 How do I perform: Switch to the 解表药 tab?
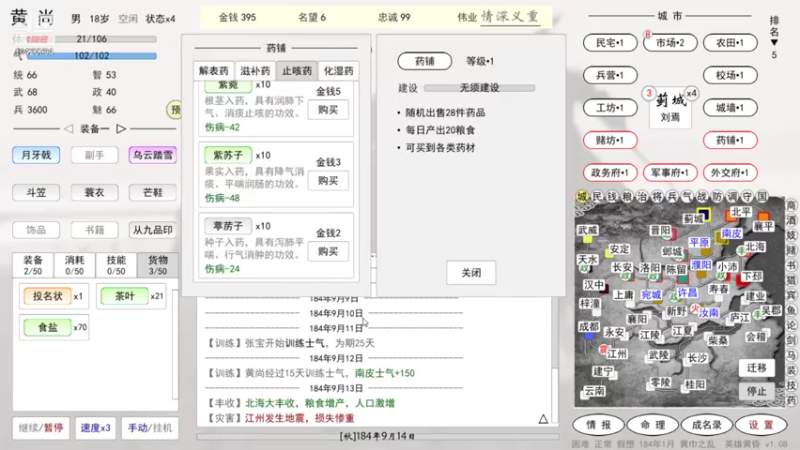(x=213, y=71)
